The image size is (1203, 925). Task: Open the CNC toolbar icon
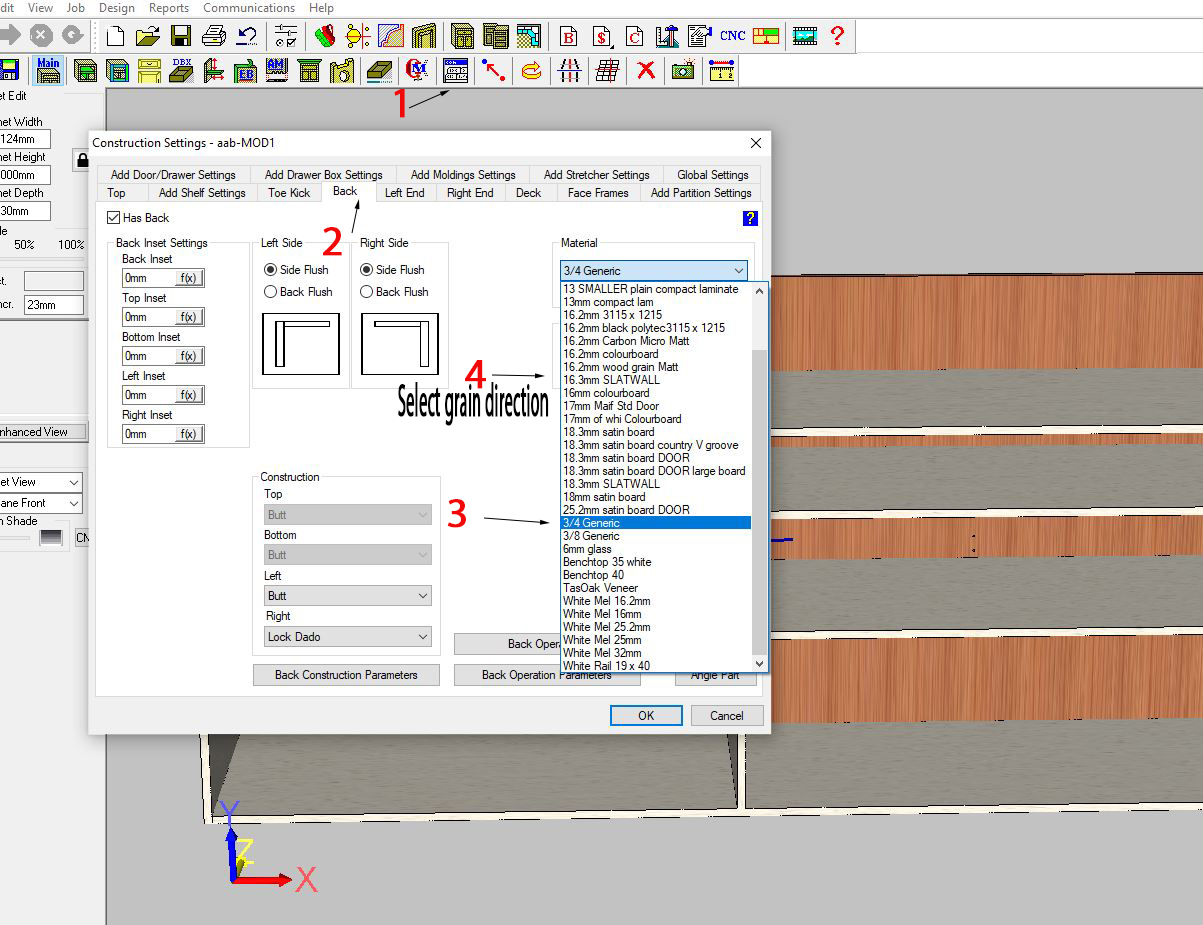[x=732, y=36]
